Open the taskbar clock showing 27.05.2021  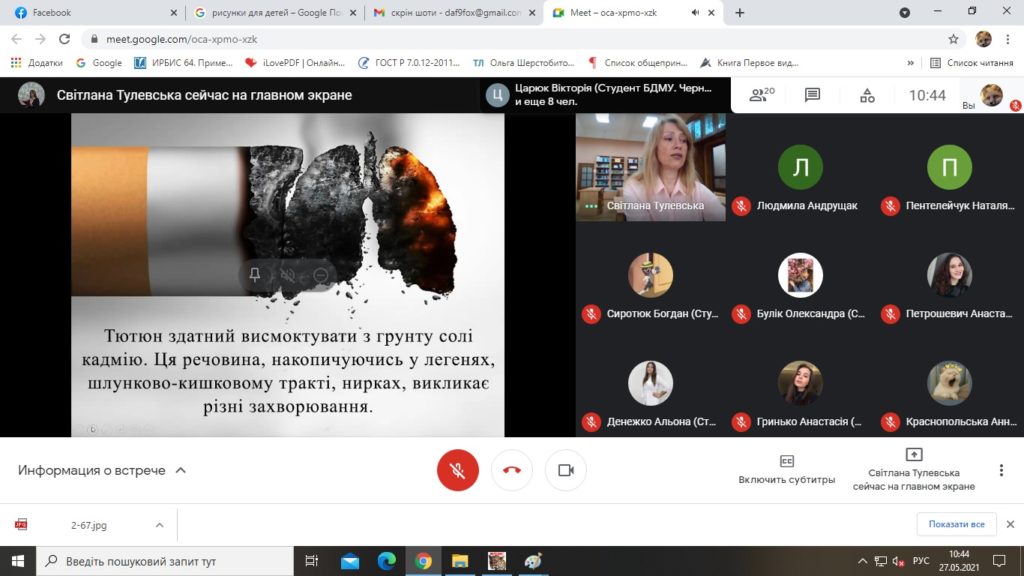959,561
